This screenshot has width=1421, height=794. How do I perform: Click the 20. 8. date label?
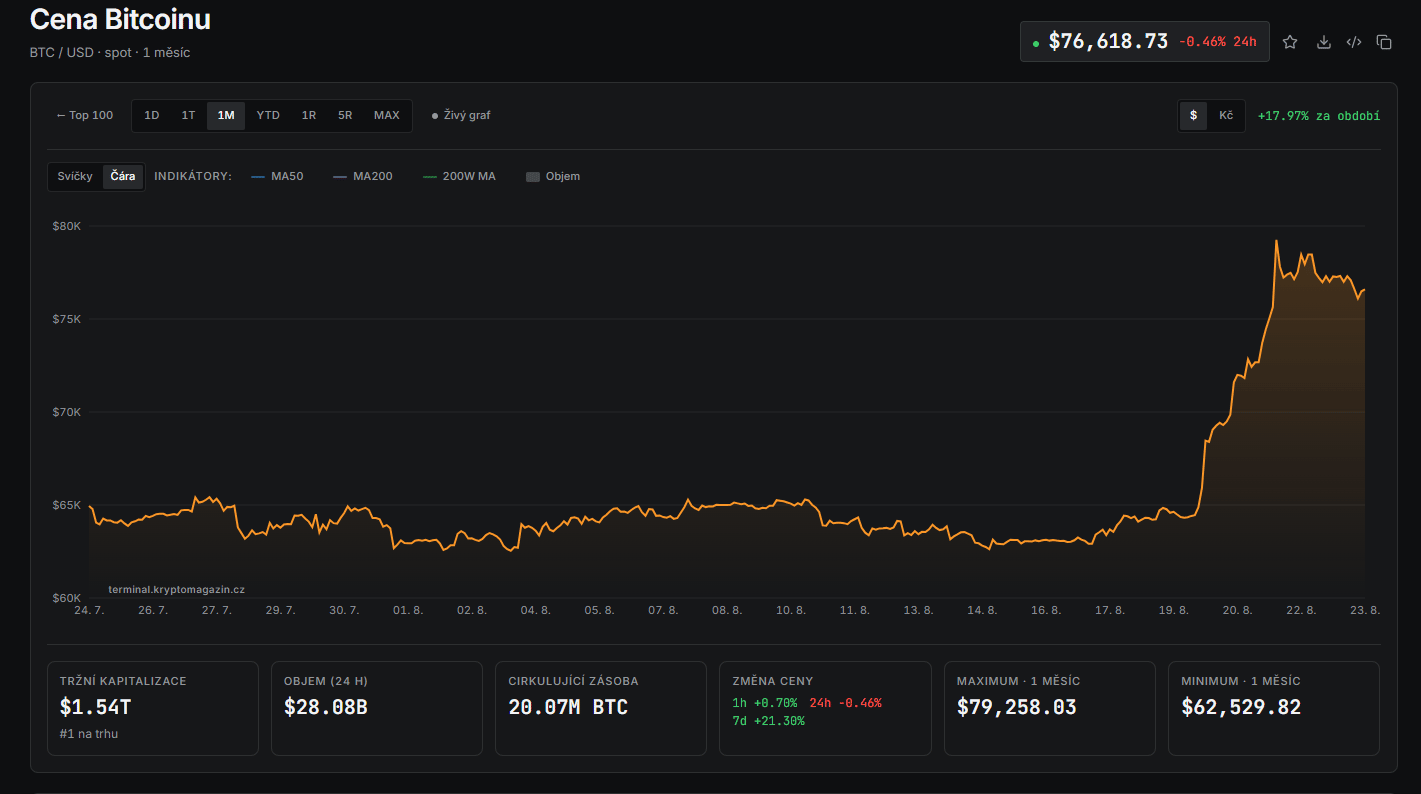[1237, 610]
